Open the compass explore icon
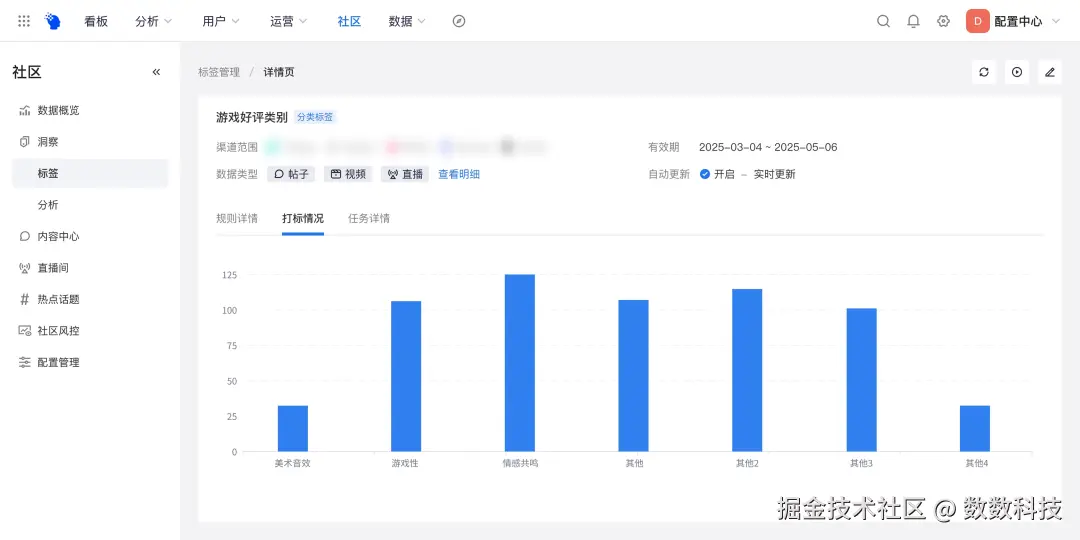 click(459, 21)
